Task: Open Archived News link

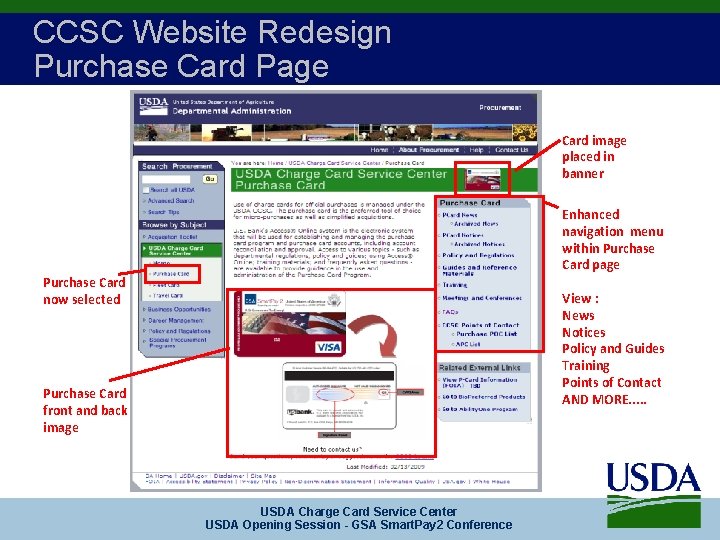Action: pyautogui.click(x=476, y=224)
